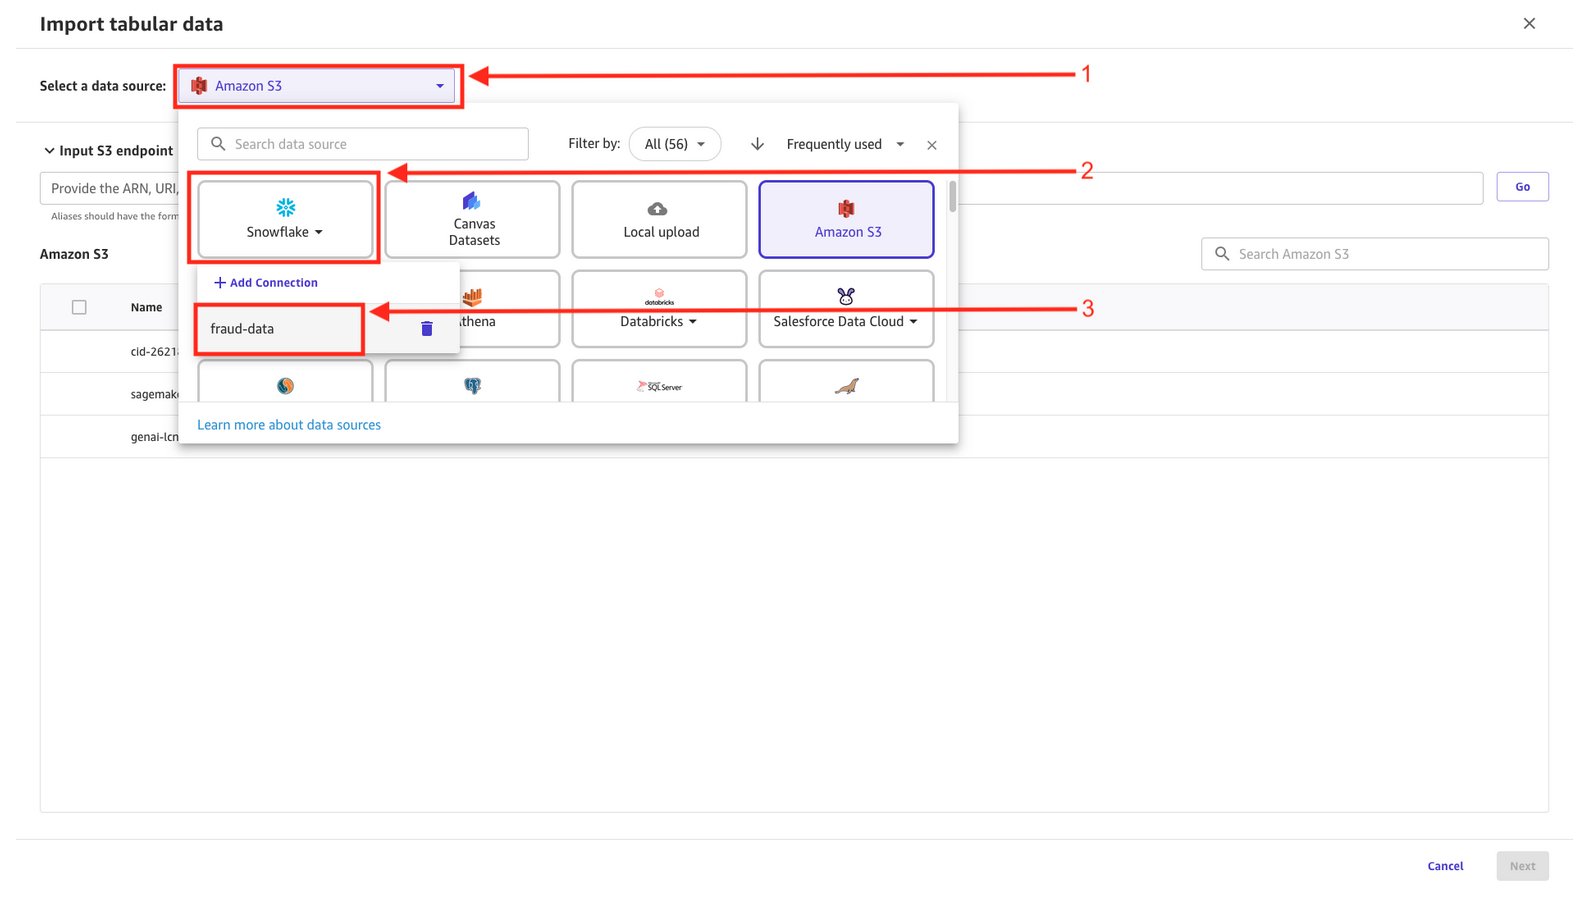The image size is (1591, 906).
Task: Open the Frequently used sort dropdown
Action: click(x=845, y=144)
